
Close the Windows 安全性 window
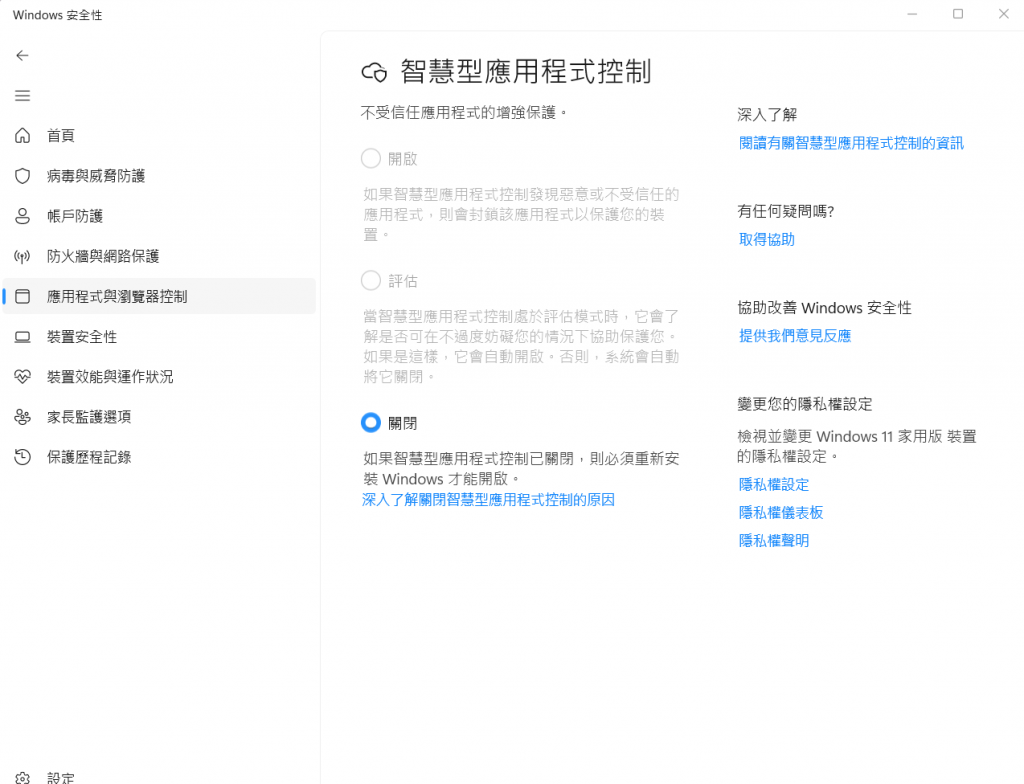[x=1004, y=14]
